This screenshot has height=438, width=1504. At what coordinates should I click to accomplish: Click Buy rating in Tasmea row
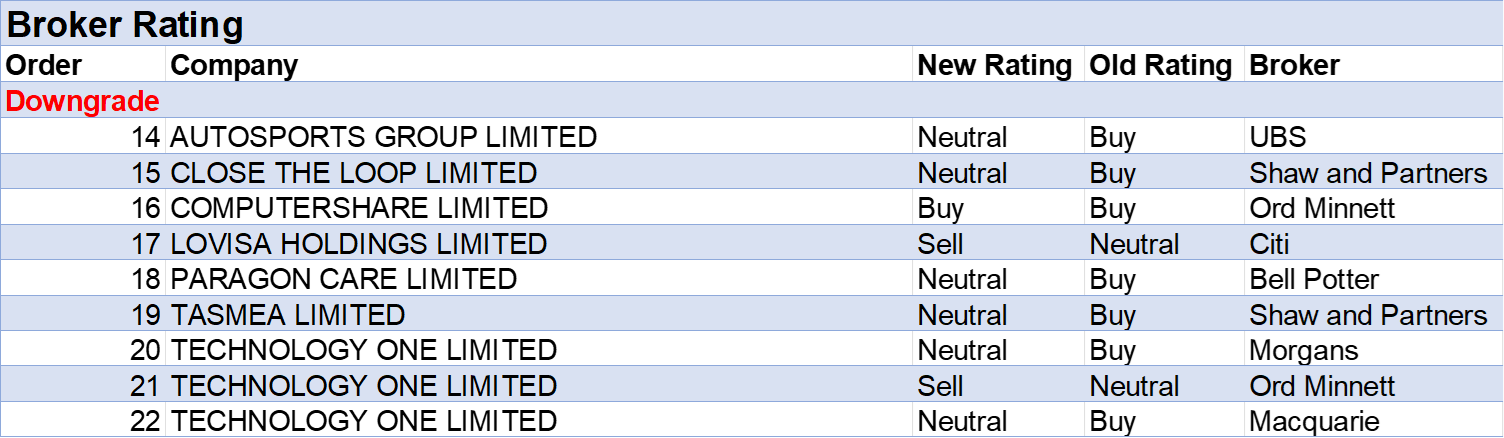click(1112, 315)
